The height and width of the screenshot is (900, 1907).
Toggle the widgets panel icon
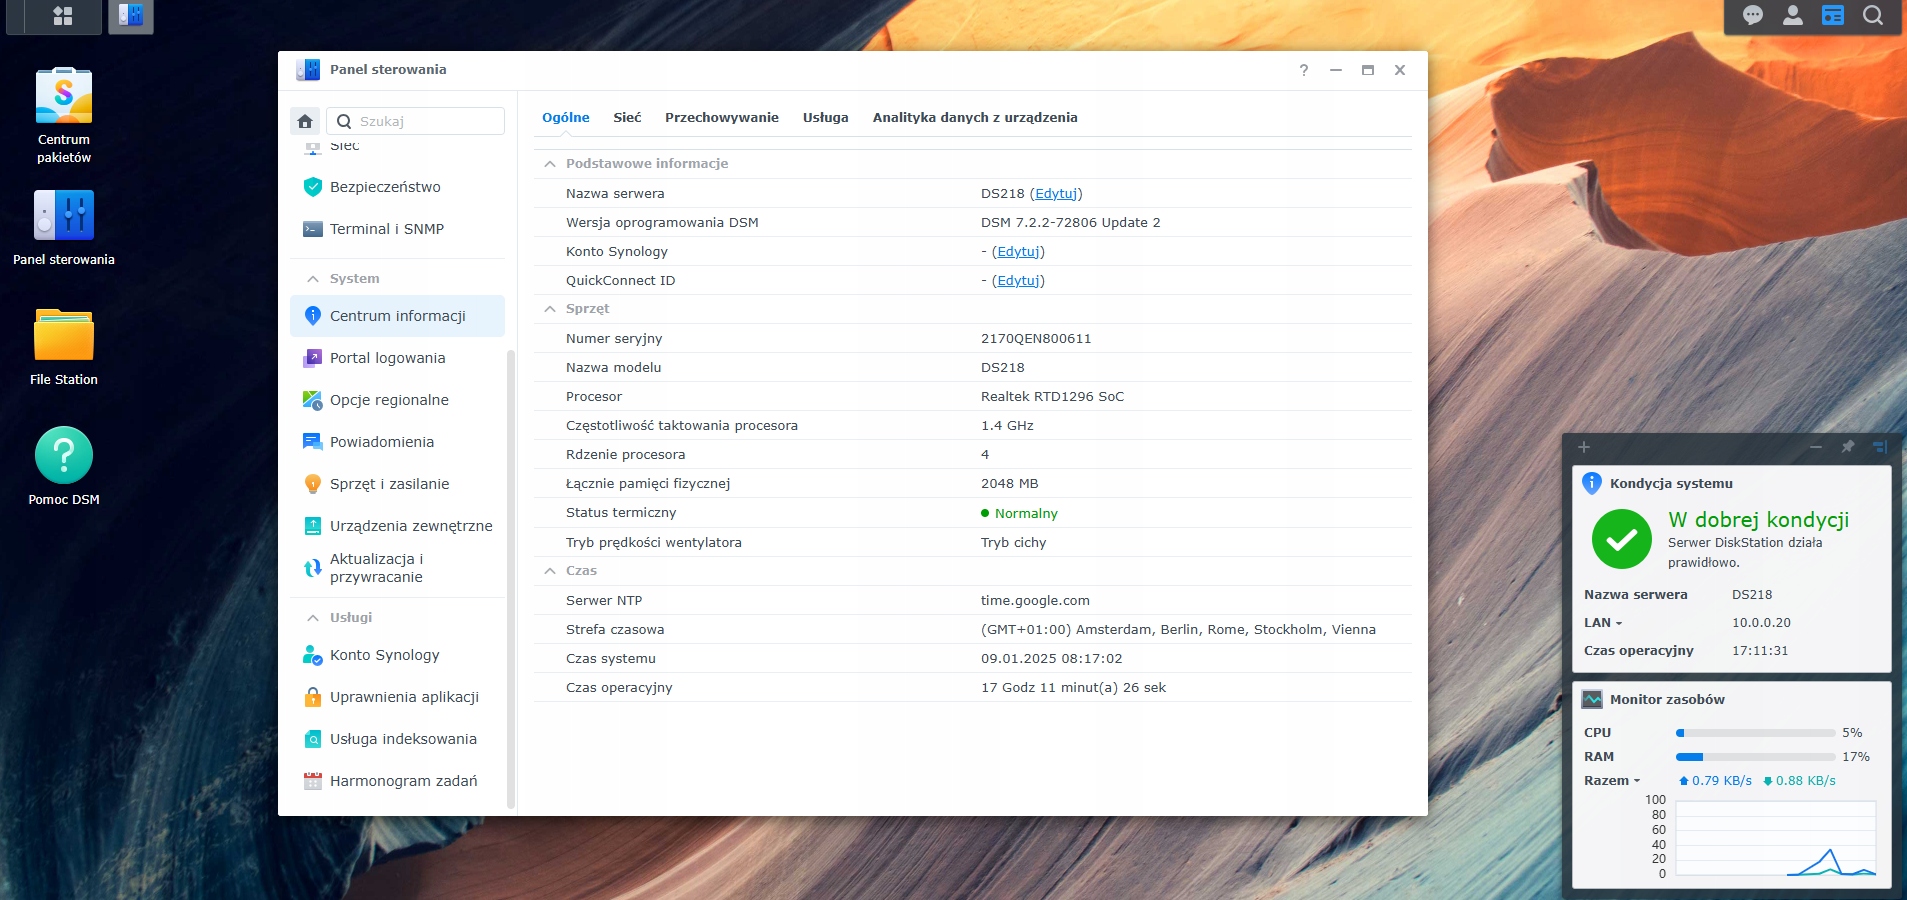pos(1832,15)
